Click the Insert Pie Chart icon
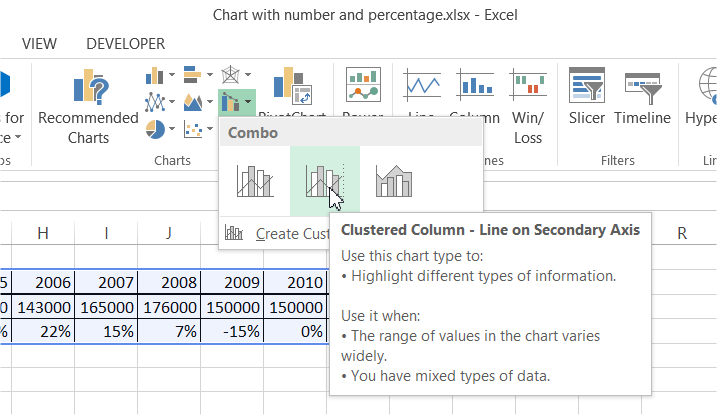The height and width of the screenshot is (415, 717). tap(155, 129)
